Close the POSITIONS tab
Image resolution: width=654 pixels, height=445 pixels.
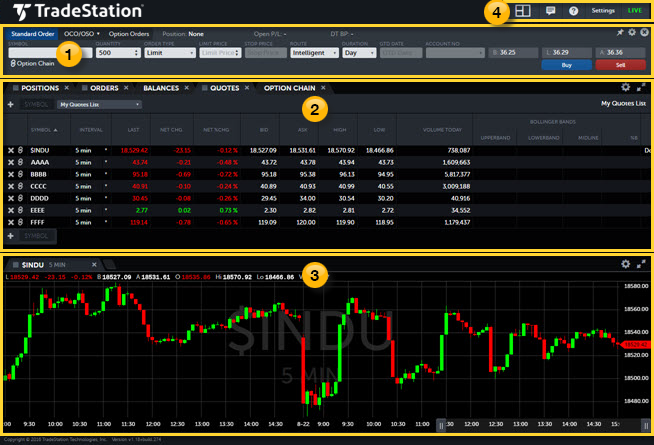67,88
